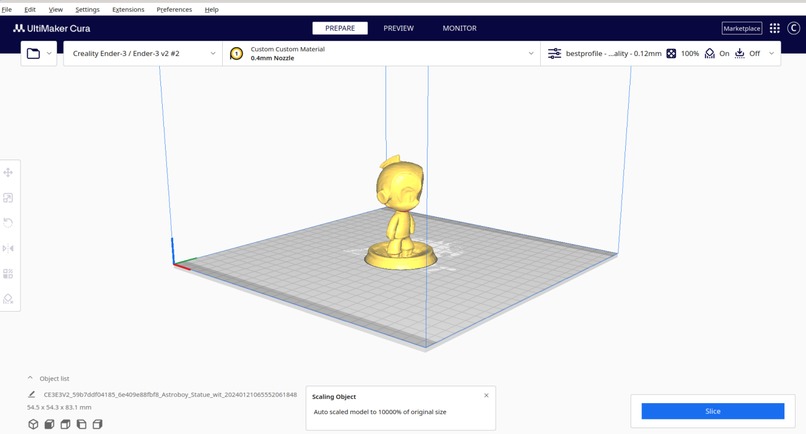This screenshot has height=434, width=806.
Task: Open the Settings menu
Action: tap(87, 9)
